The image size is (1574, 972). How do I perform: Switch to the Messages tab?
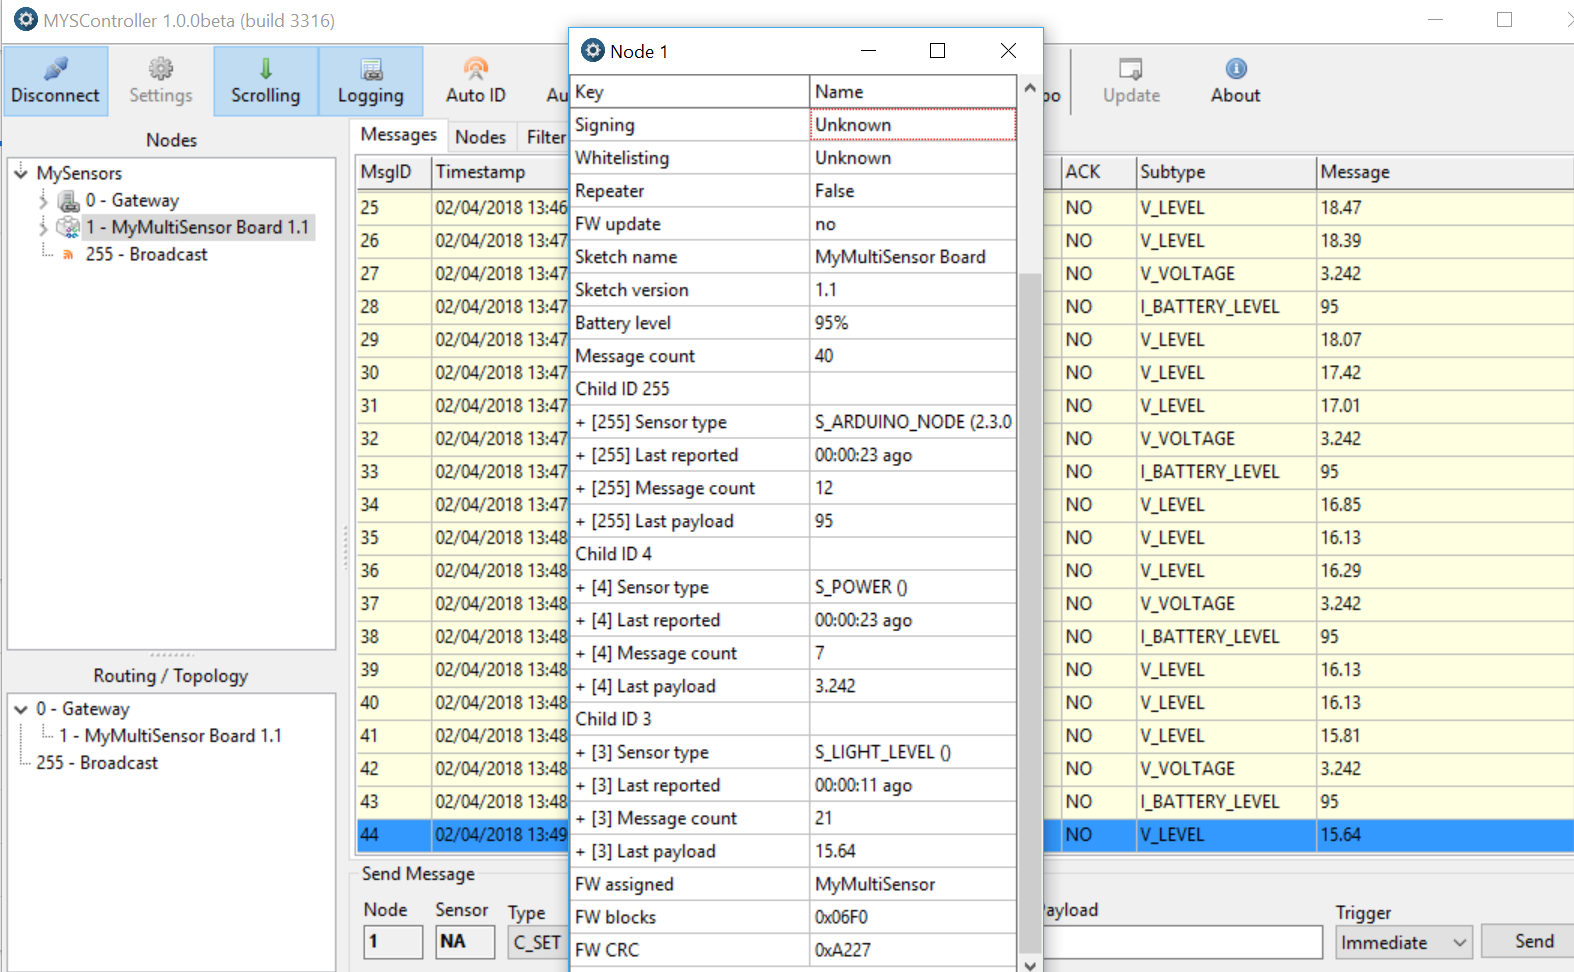(398, 135)
